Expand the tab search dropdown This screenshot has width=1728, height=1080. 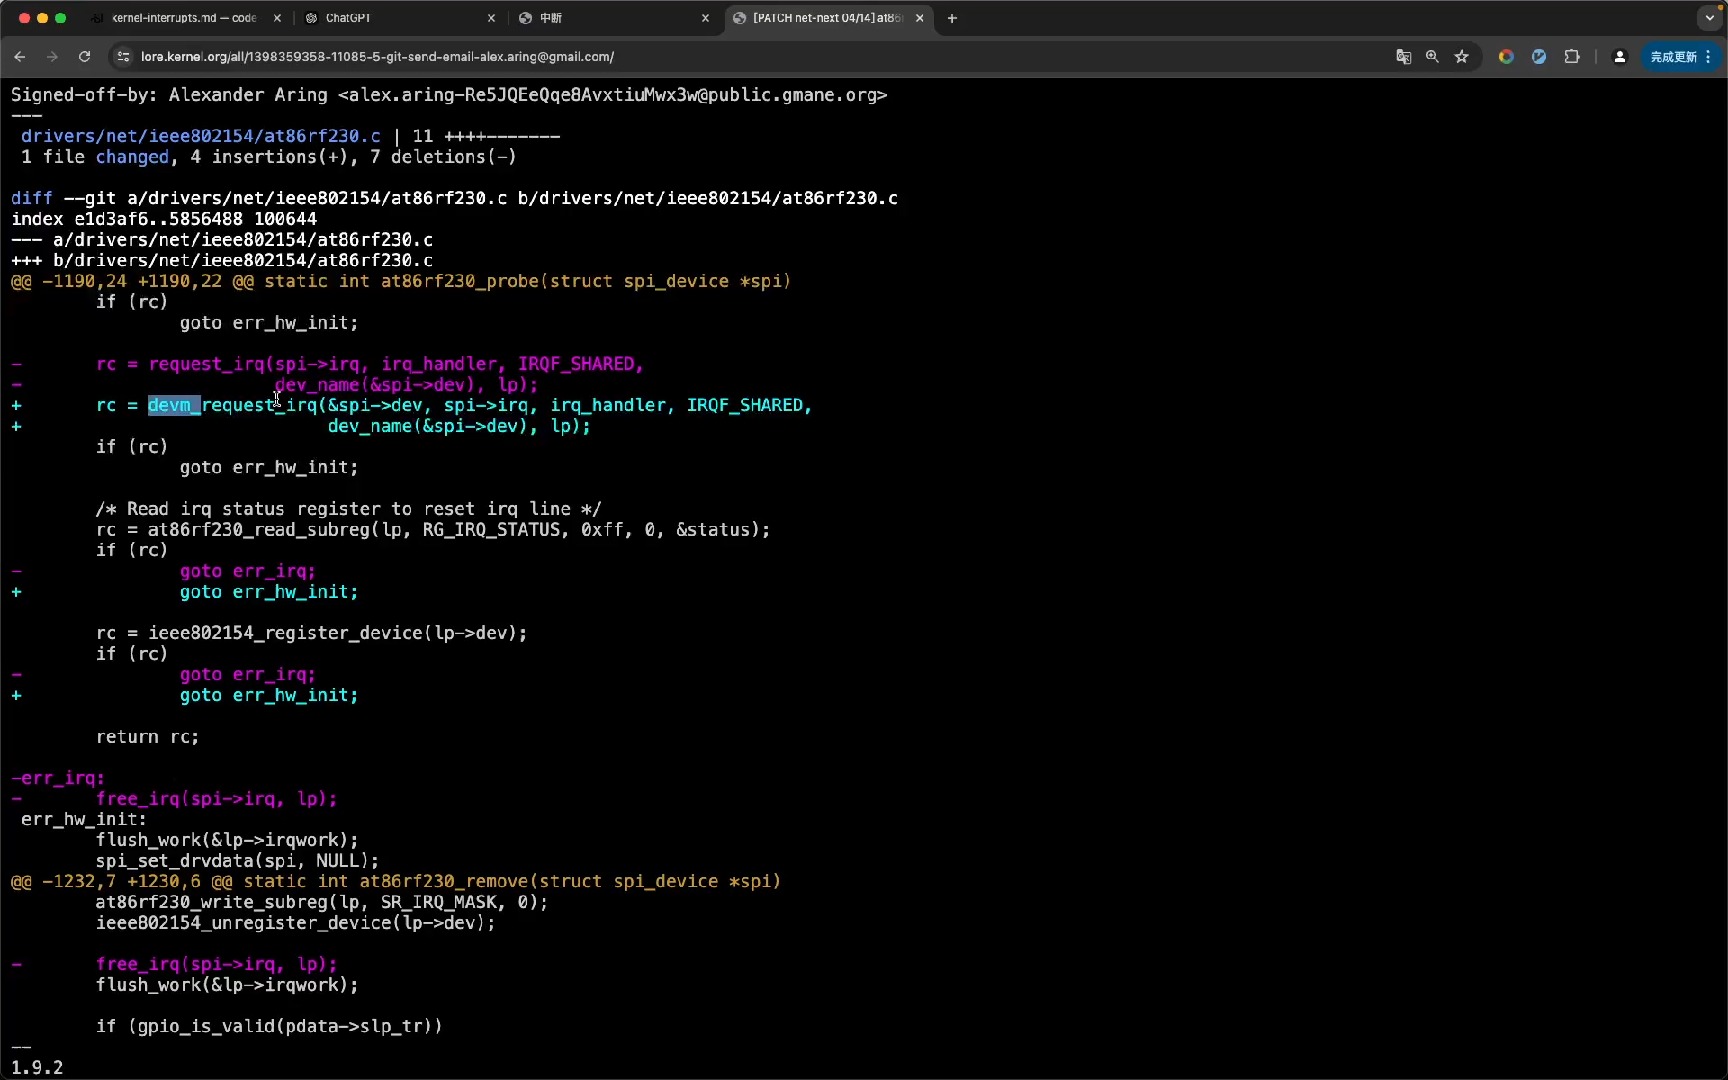(1709, 18)
